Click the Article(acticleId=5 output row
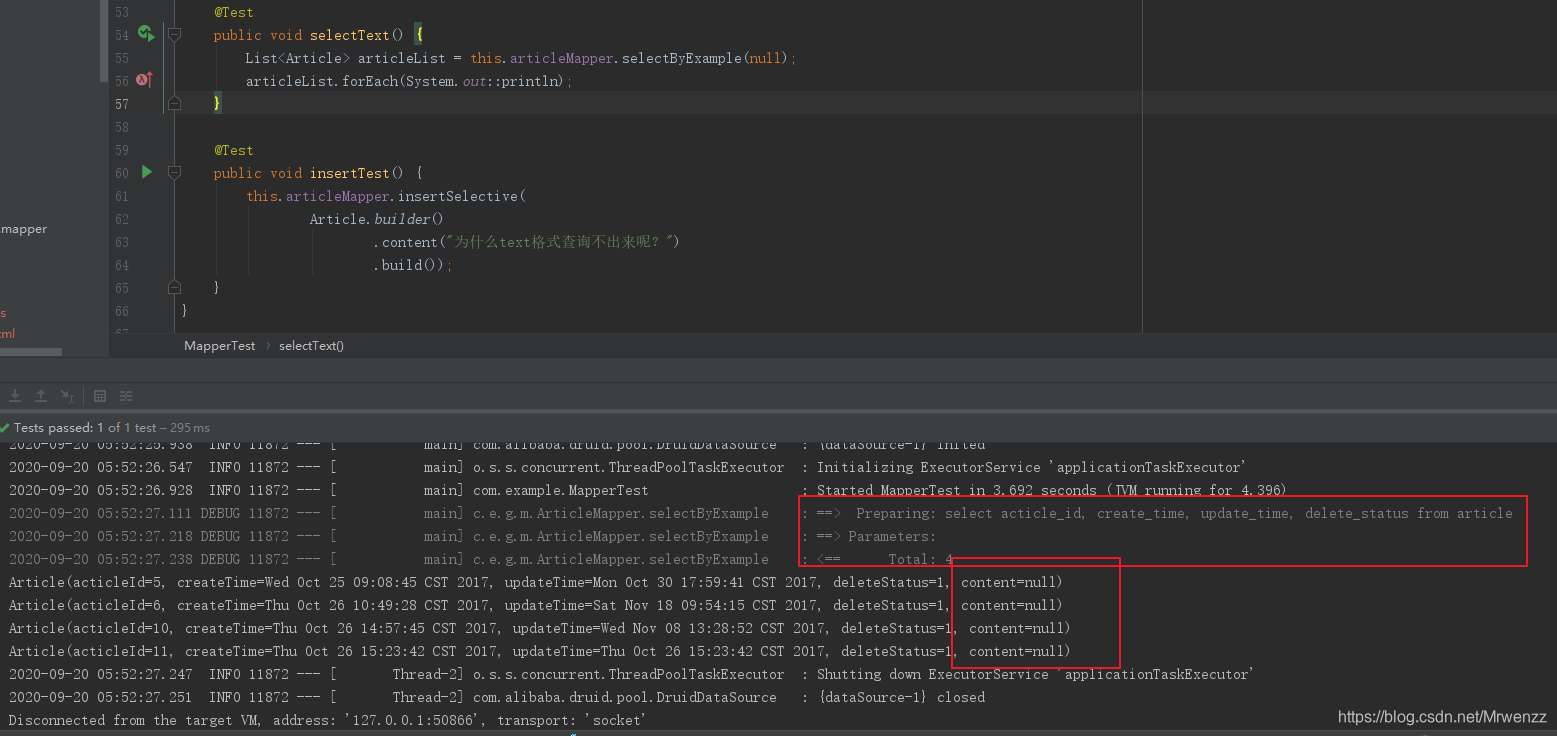This screenshot has width=1557, height=736. [x=535, y=582]
